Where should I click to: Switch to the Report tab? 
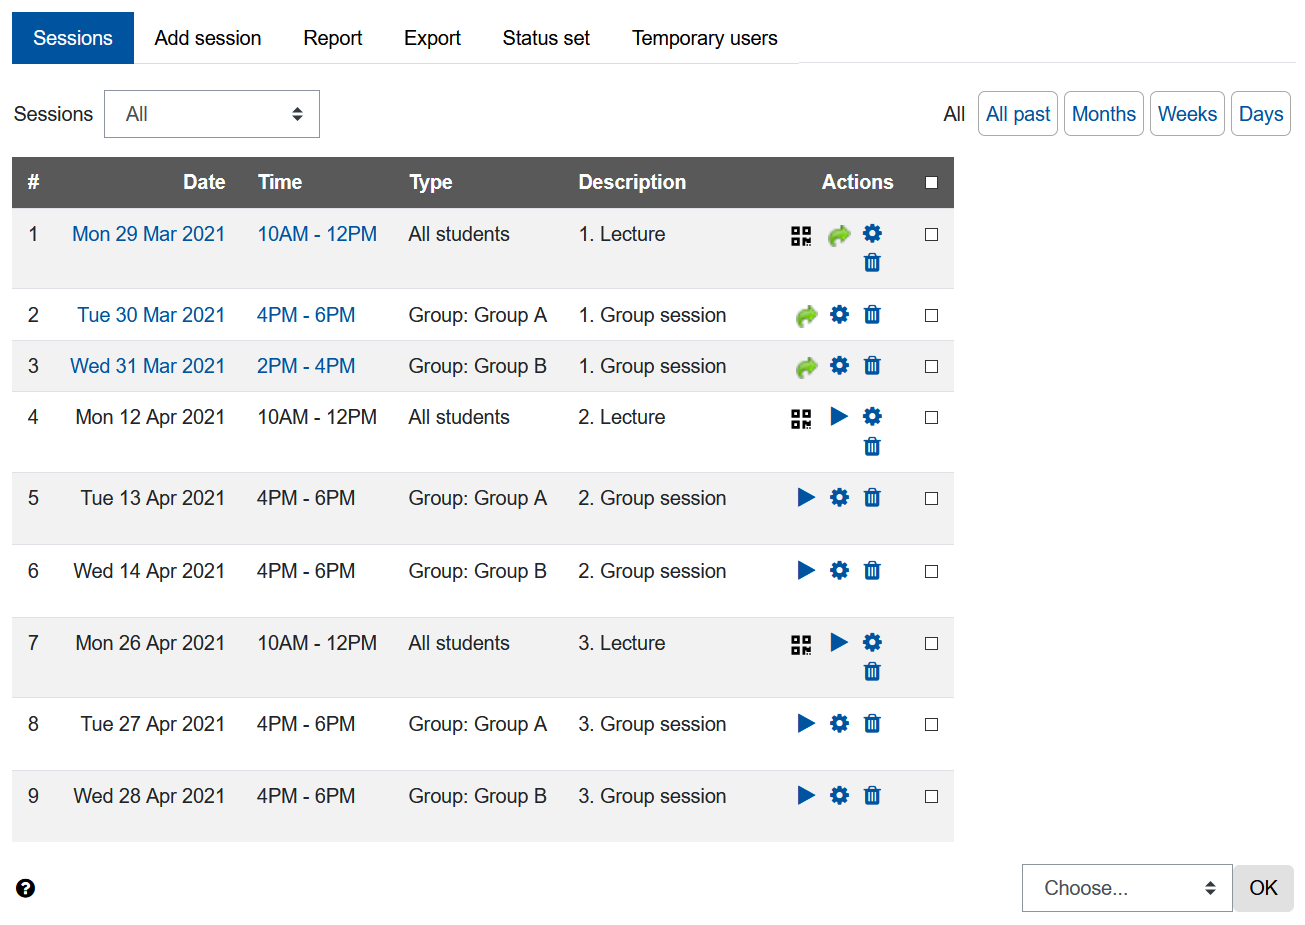(x=332, y=38)
